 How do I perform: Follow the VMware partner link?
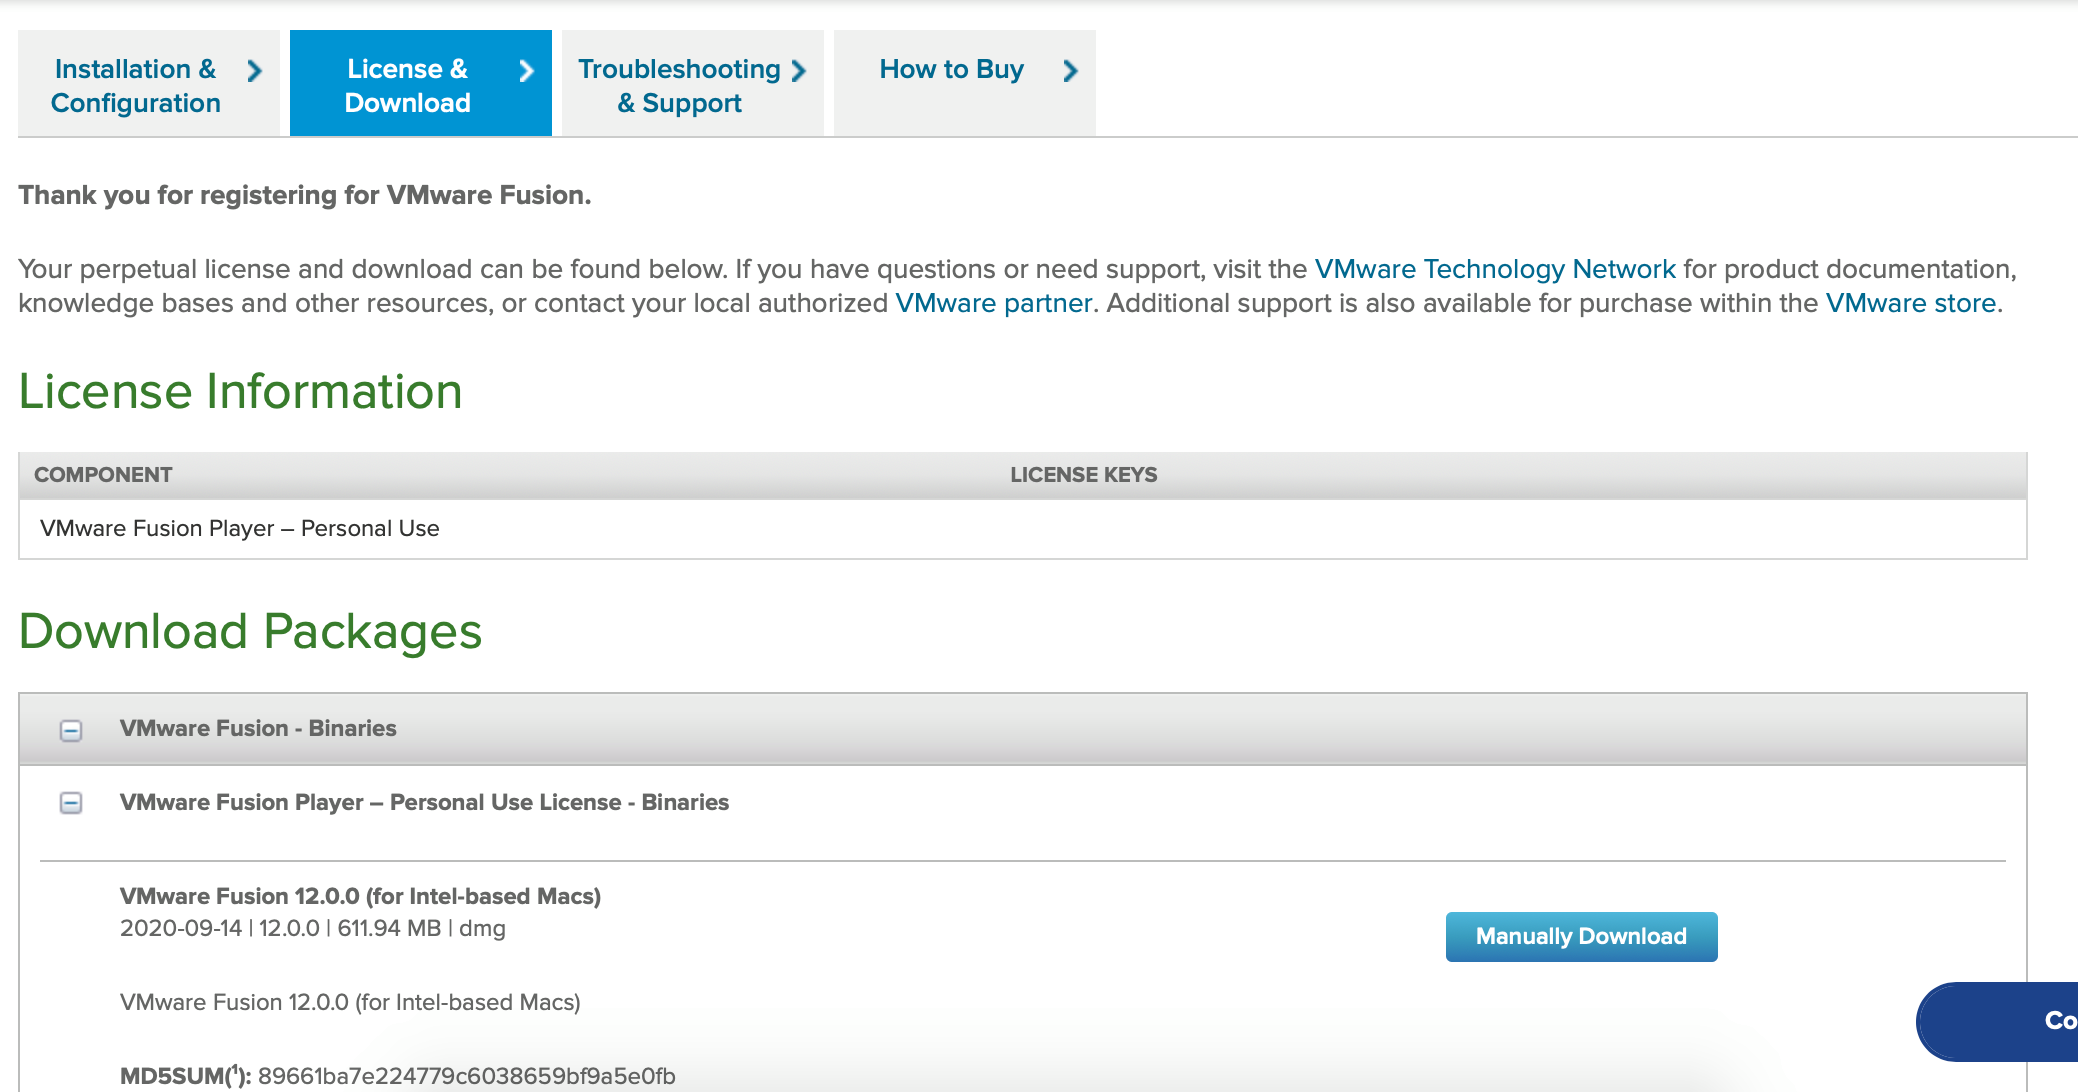tap(993, 303)
